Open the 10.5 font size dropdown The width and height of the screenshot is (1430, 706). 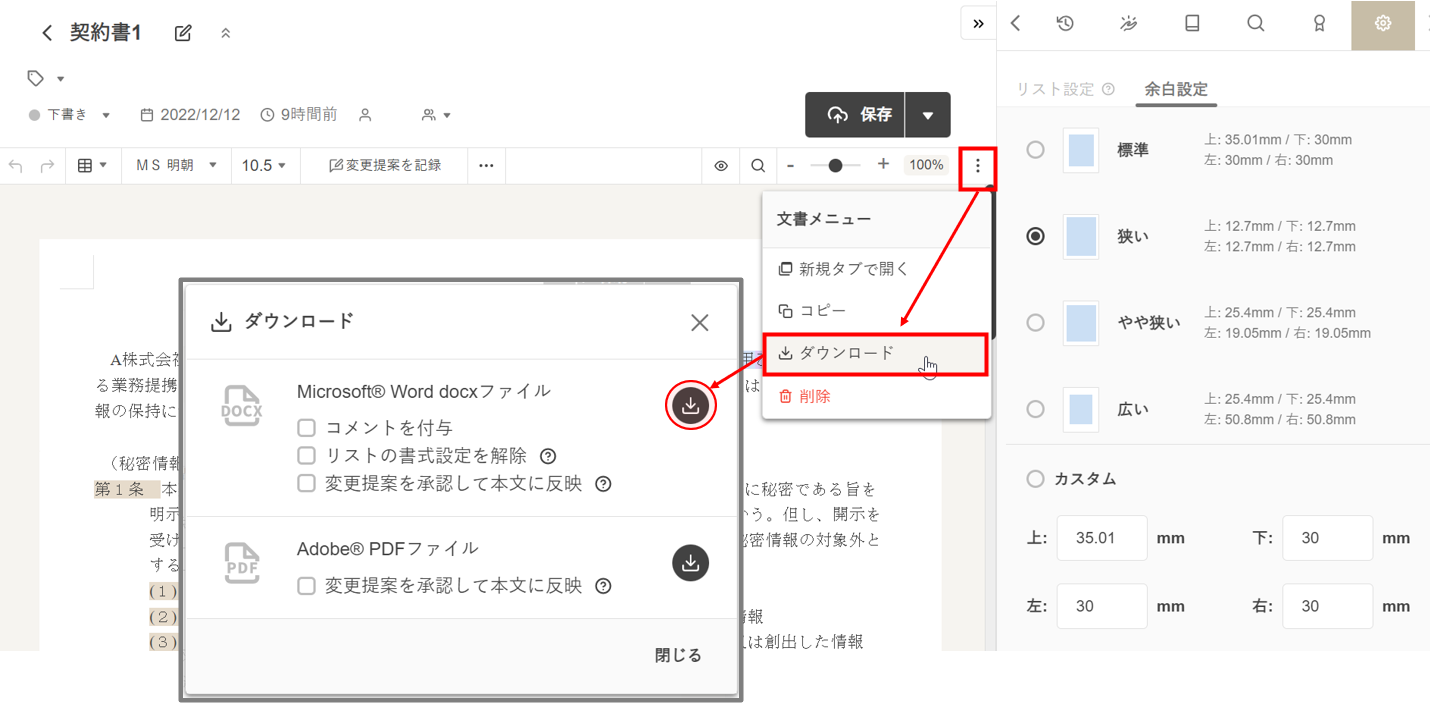(264, 166)
